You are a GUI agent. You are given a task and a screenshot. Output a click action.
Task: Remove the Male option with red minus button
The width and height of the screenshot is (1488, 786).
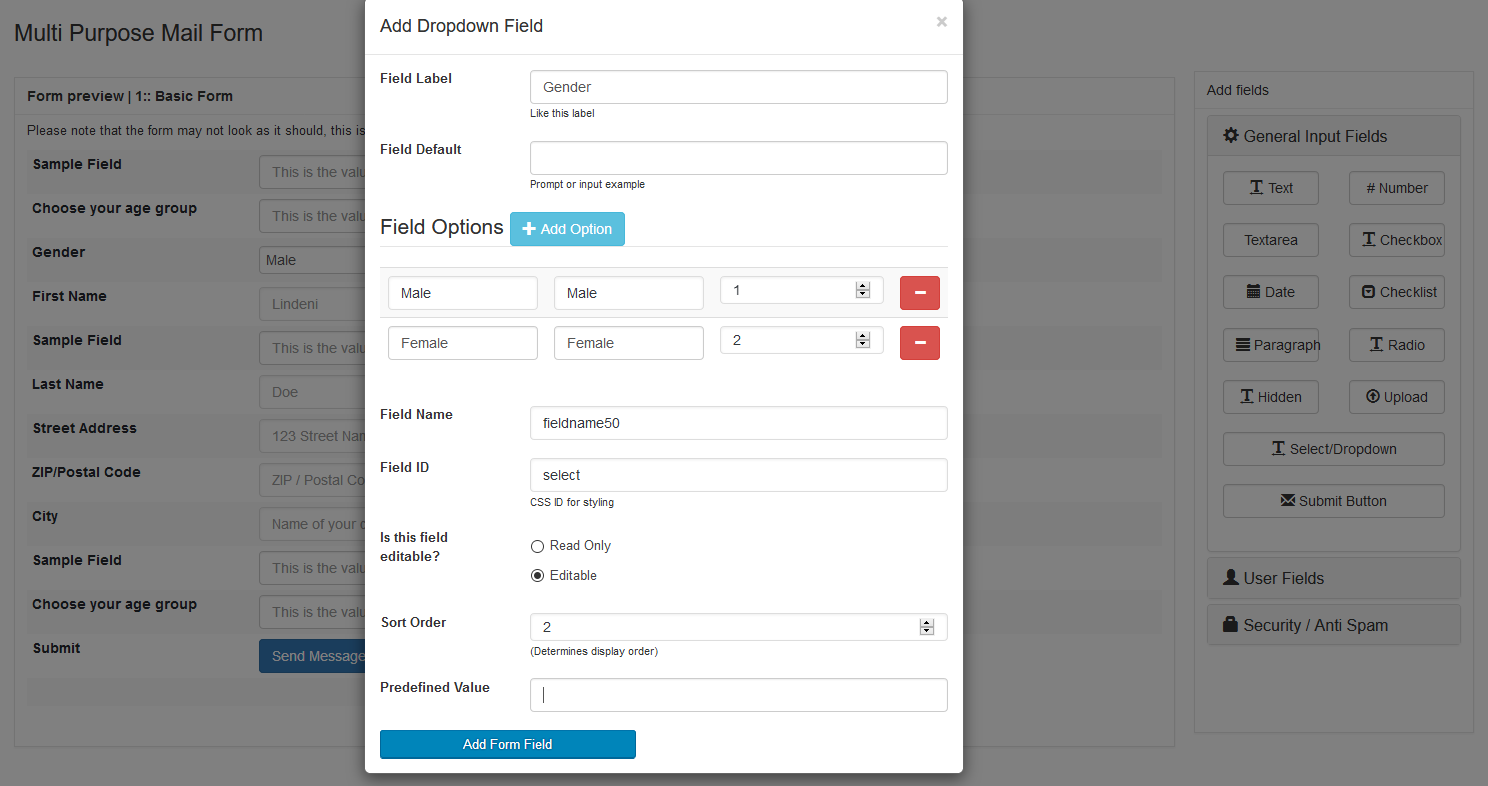pyautogui.click(x=920, y=293)
